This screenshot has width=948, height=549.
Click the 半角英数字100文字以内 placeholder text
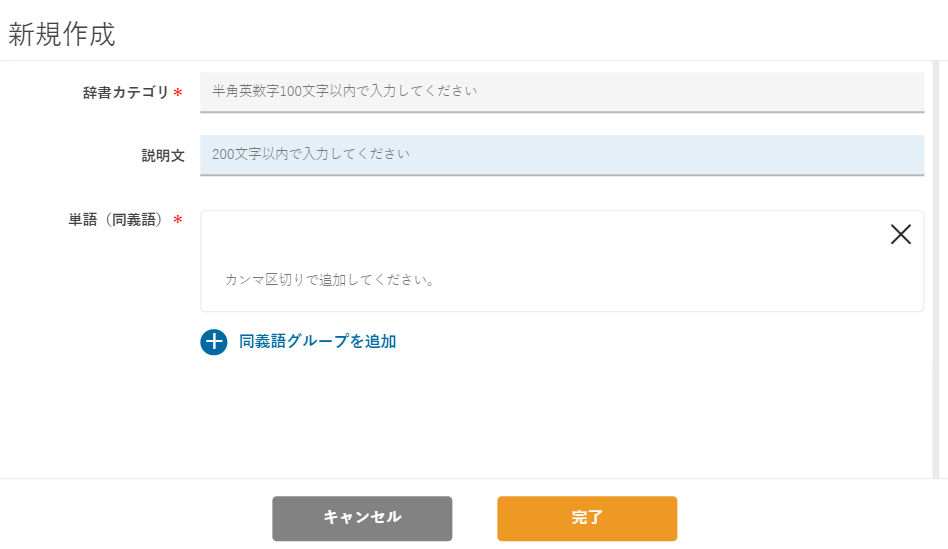point(345,91)
